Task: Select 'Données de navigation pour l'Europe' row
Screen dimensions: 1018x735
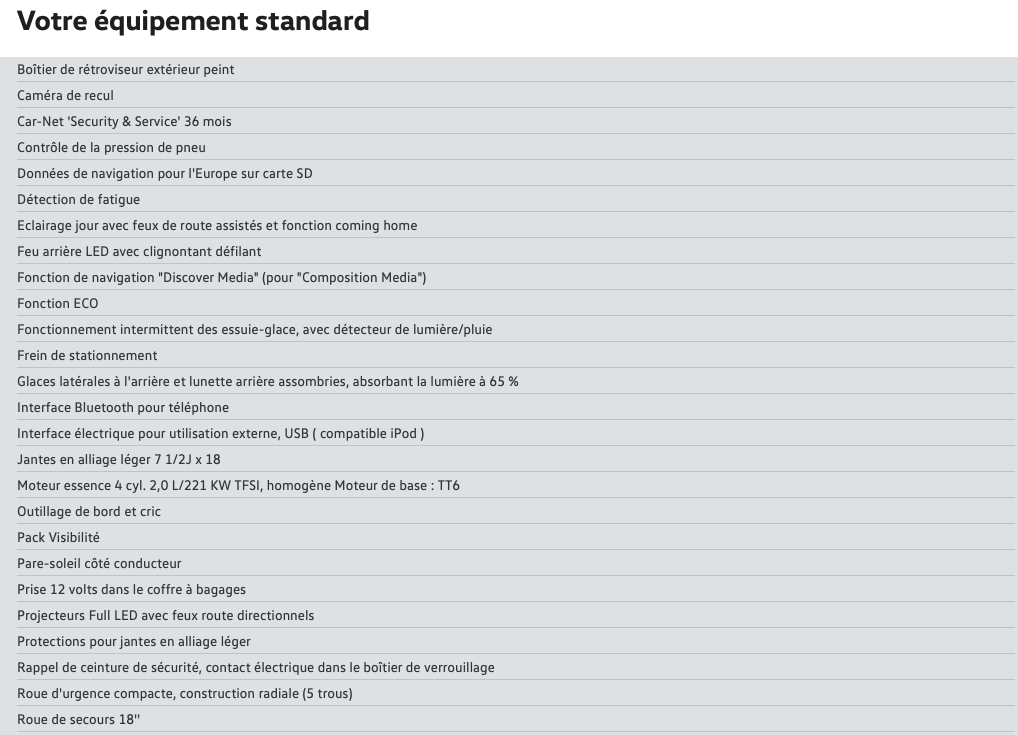Action: [515, 173]
